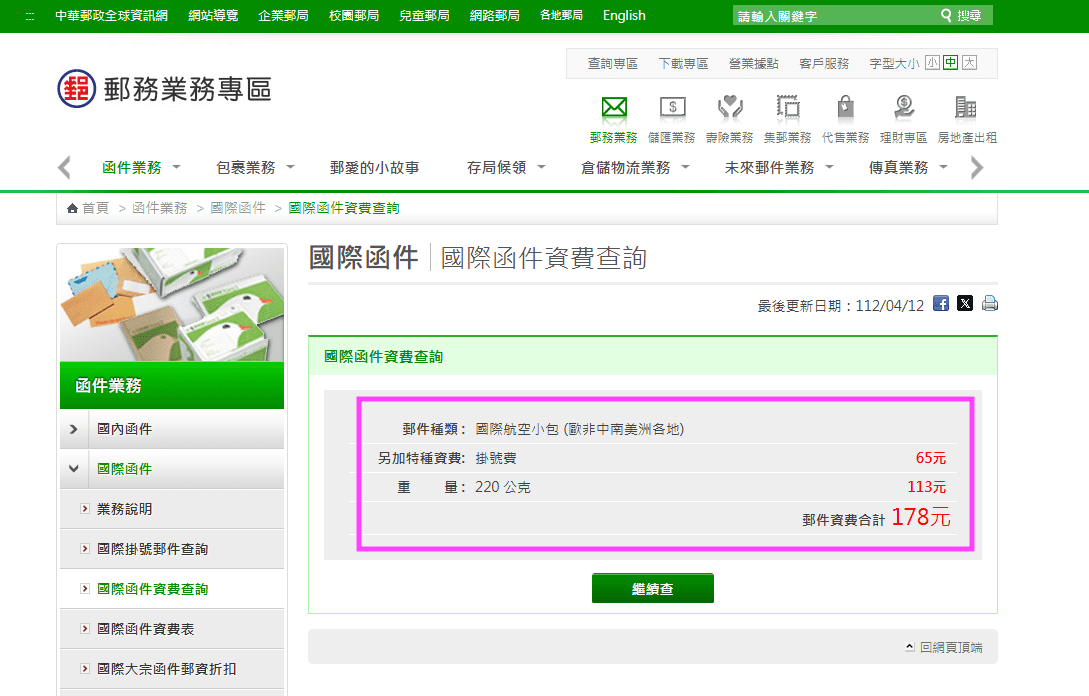The width and height of the screenshot is (1089, 696).
Task: Click the 220 公克 weight value
Action: [503, 487]
